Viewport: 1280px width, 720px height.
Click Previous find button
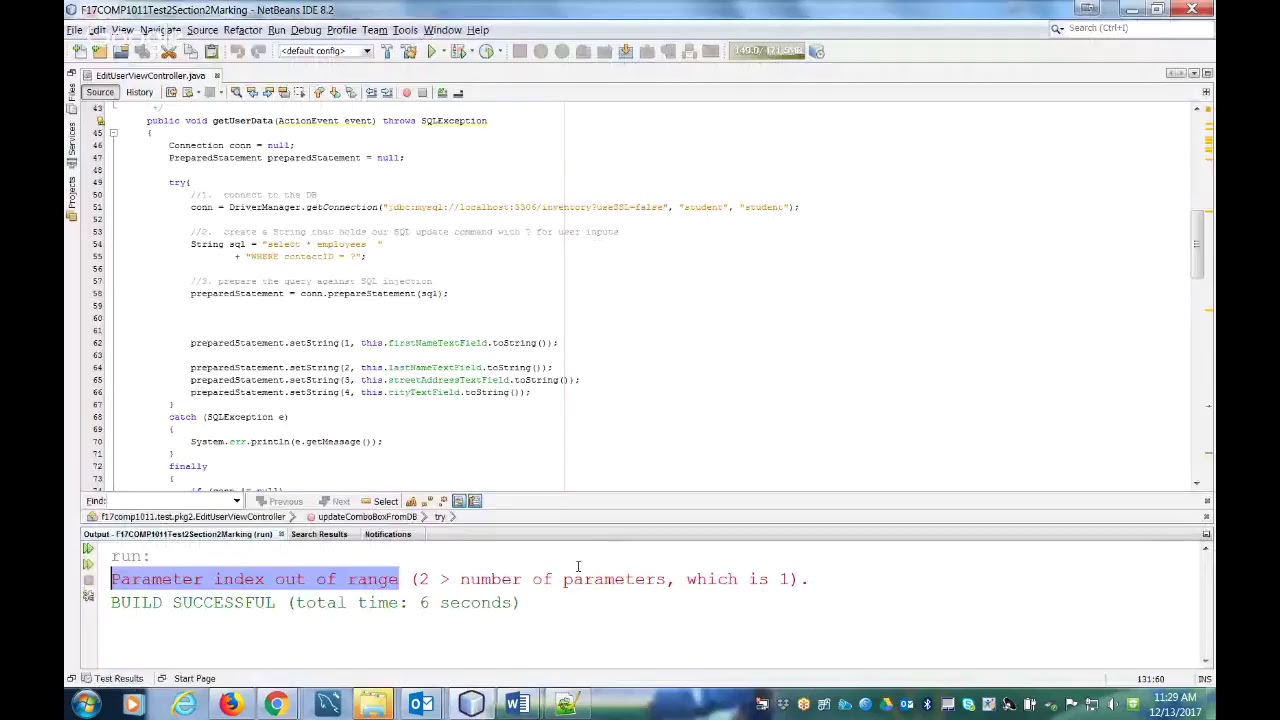pos(278,501)
